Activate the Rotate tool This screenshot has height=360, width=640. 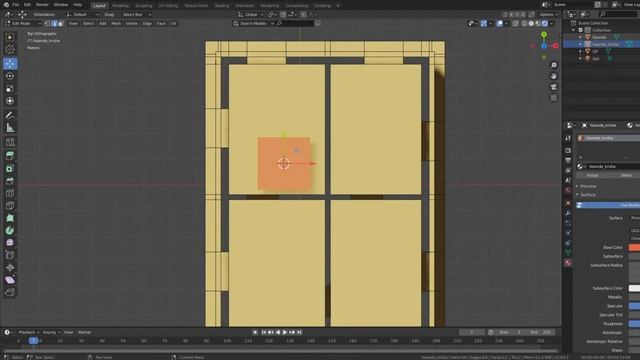tap(10, 76)
